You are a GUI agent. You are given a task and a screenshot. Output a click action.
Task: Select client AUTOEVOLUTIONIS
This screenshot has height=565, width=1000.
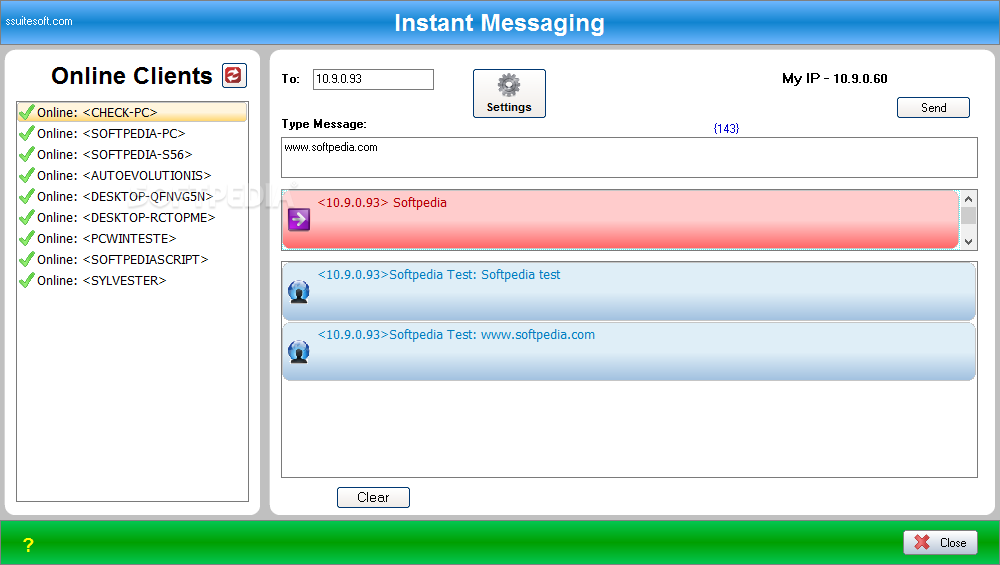click(x=132, y=175)
